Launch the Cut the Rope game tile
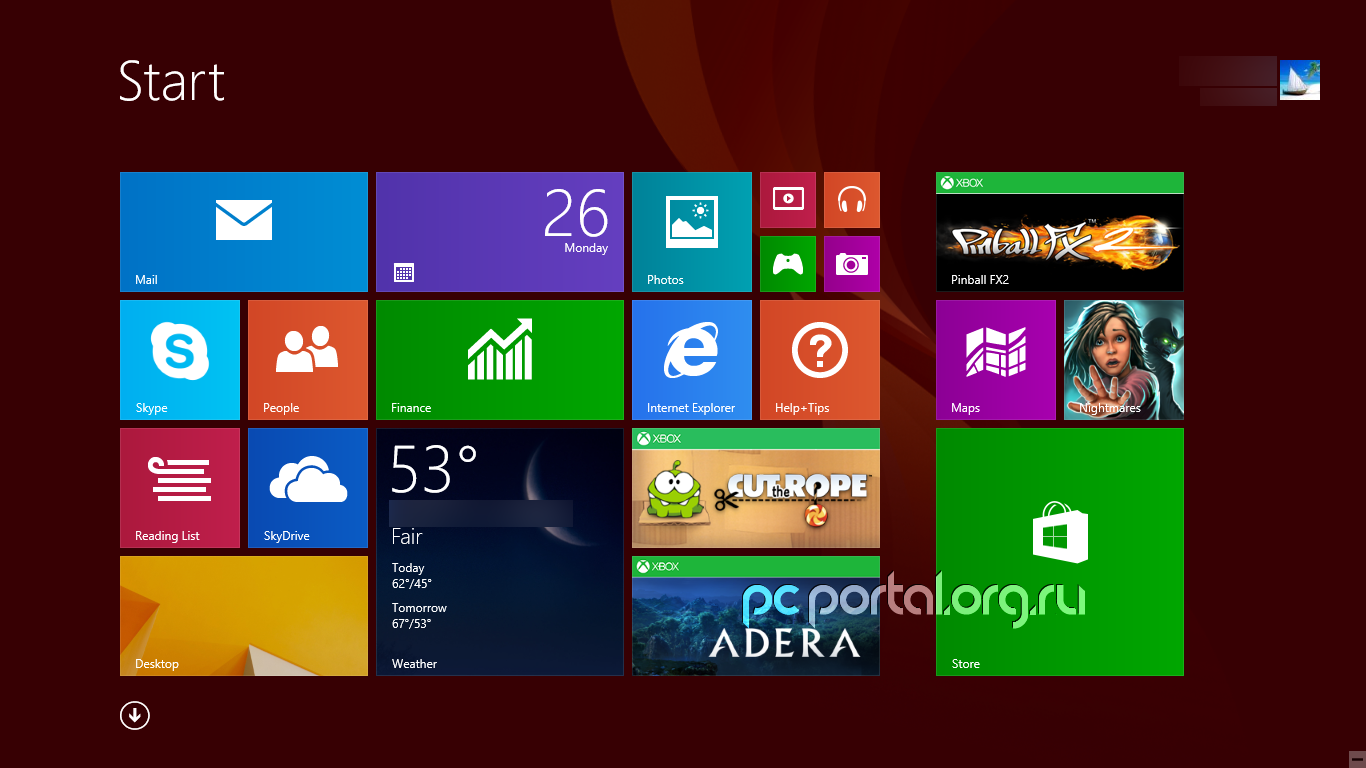The width and height of the screenshot is (1366, 768). point(756,488)
